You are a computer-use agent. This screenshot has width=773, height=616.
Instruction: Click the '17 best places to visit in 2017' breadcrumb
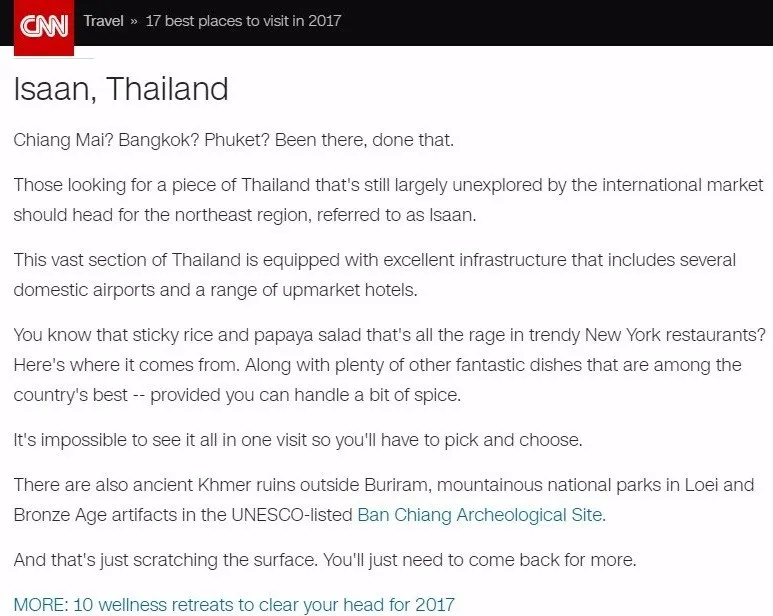pyautogui.click(x=243, y=21)
